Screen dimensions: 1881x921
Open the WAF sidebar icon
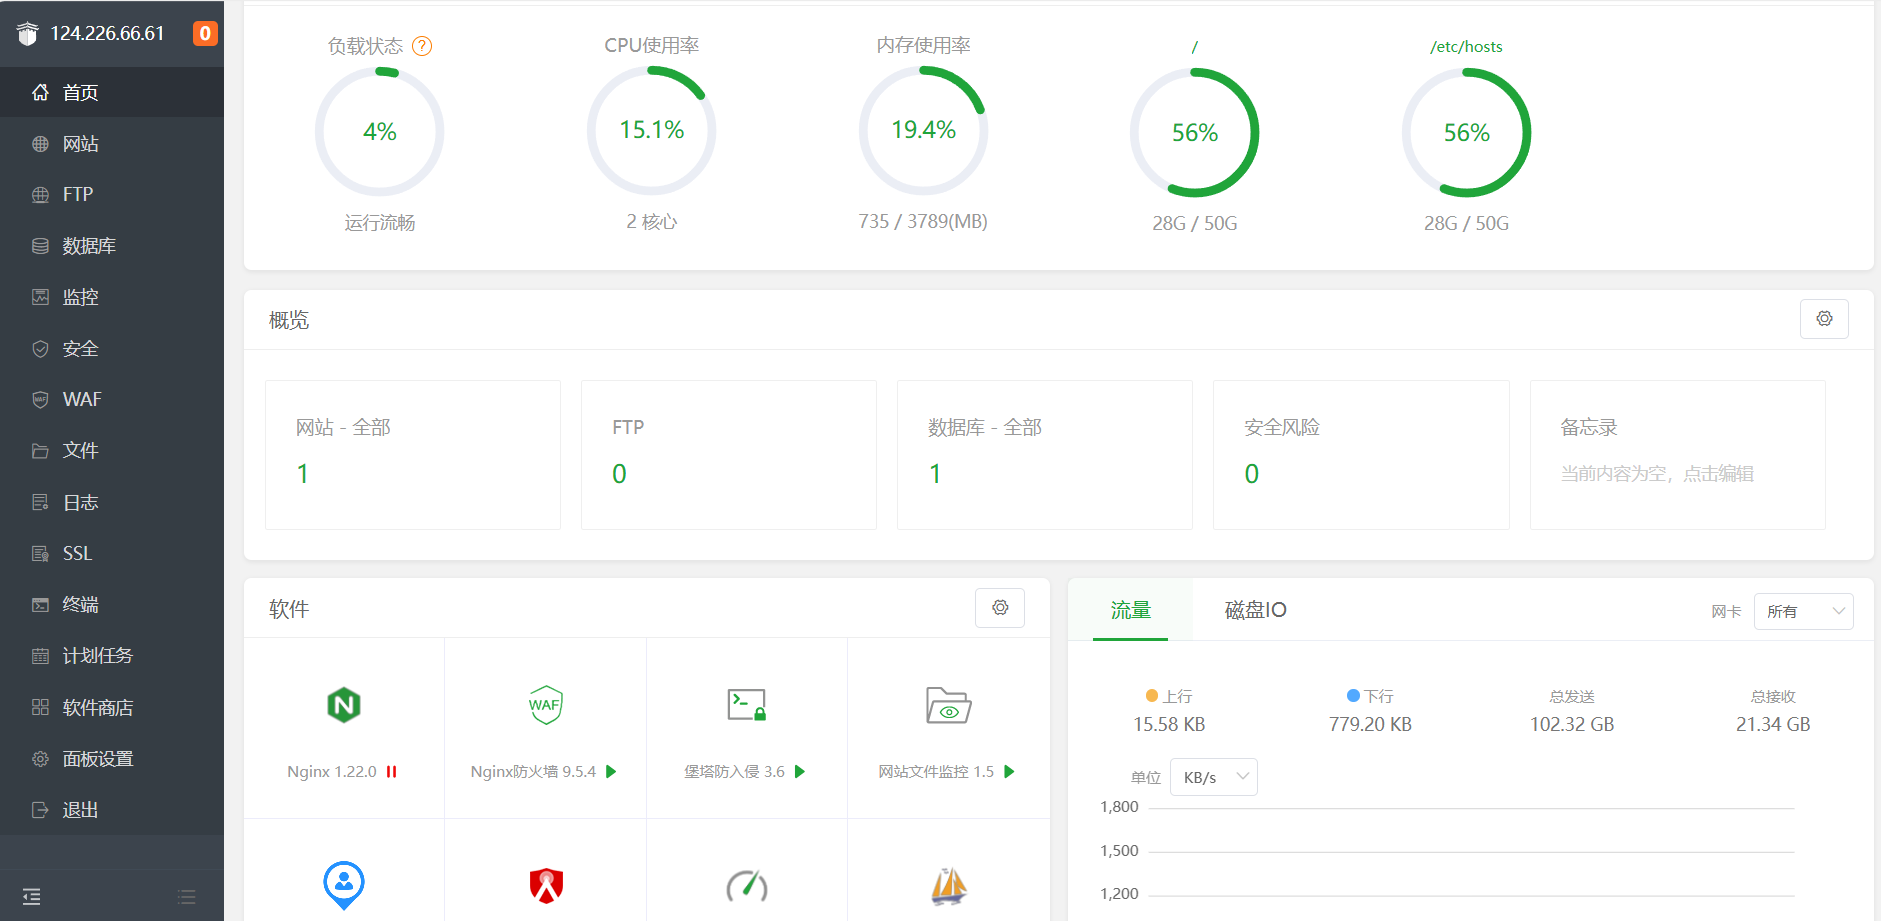click(40, 400)
